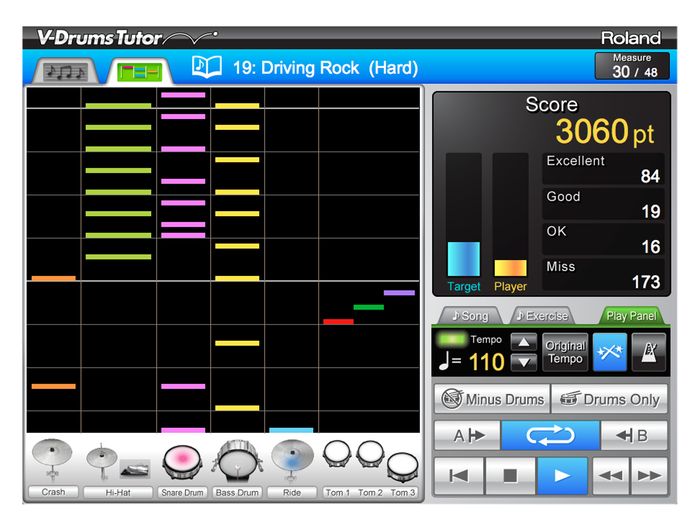Click the Tom 1 drum icon

coord(338,454)
